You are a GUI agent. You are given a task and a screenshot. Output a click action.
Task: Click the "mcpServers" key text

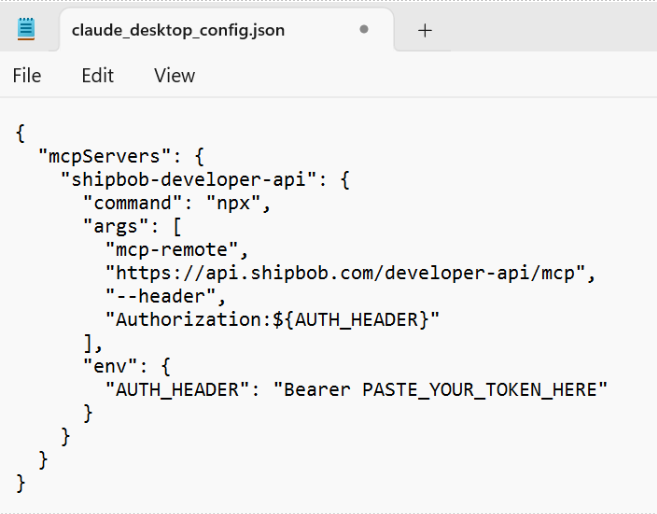tap(105, 156)
